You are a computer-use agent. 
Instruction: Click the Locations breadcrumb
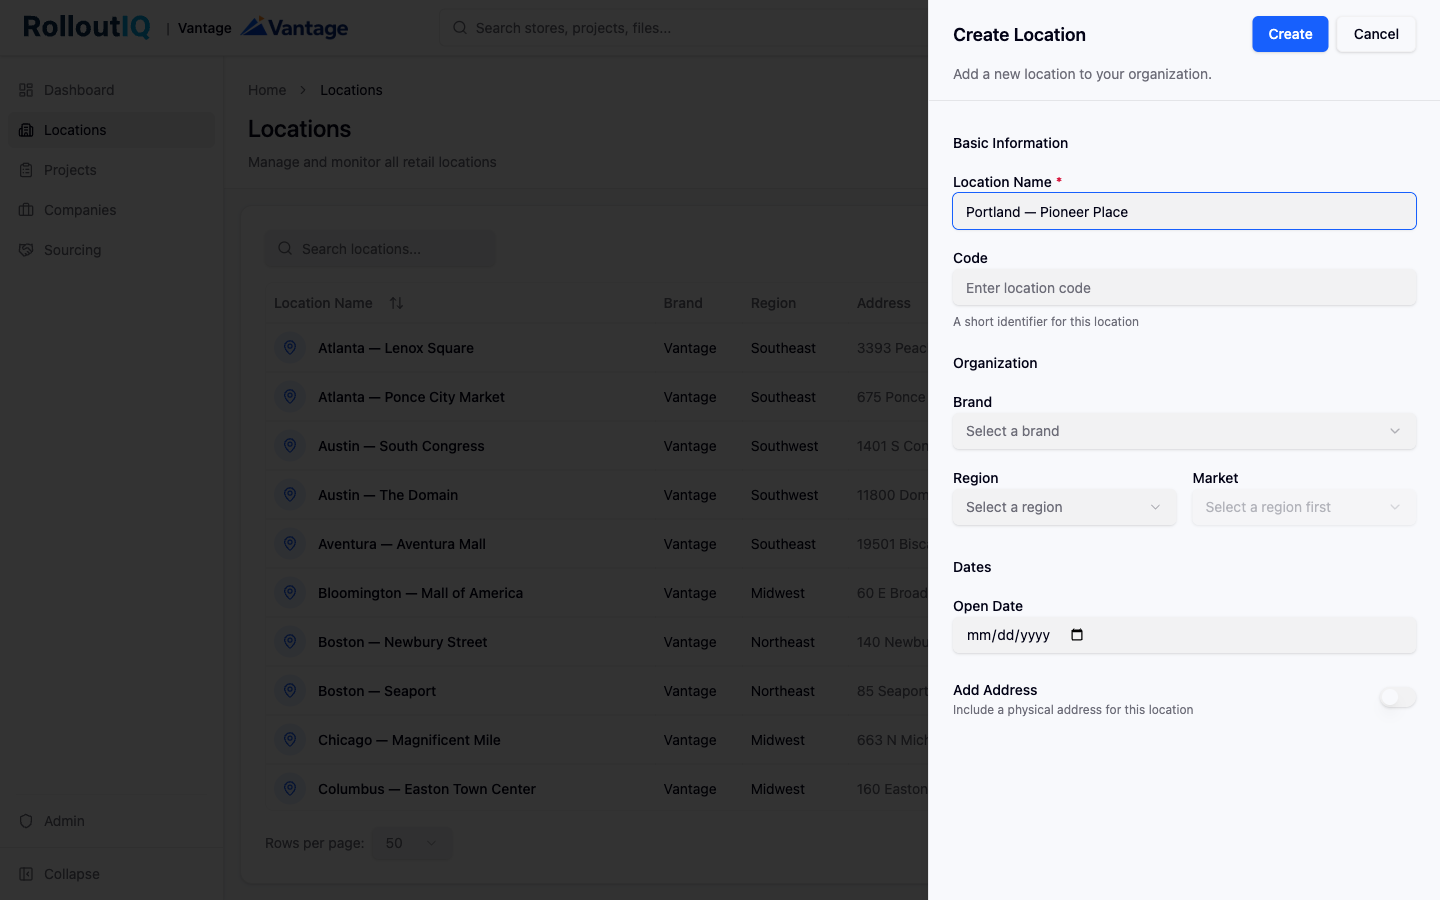click(351, 90)
